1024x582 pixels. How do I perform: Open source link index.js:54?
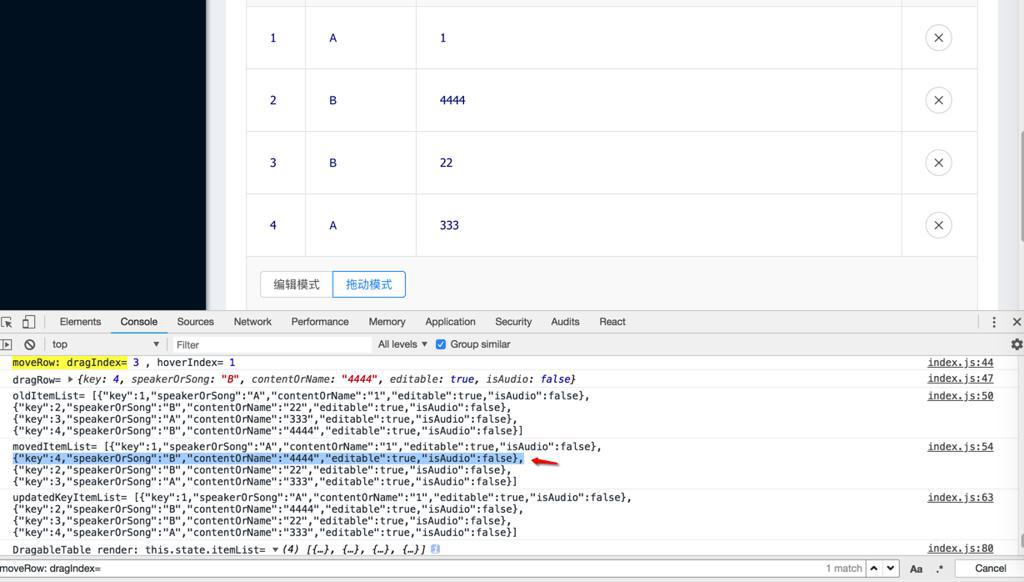point(960,447)
